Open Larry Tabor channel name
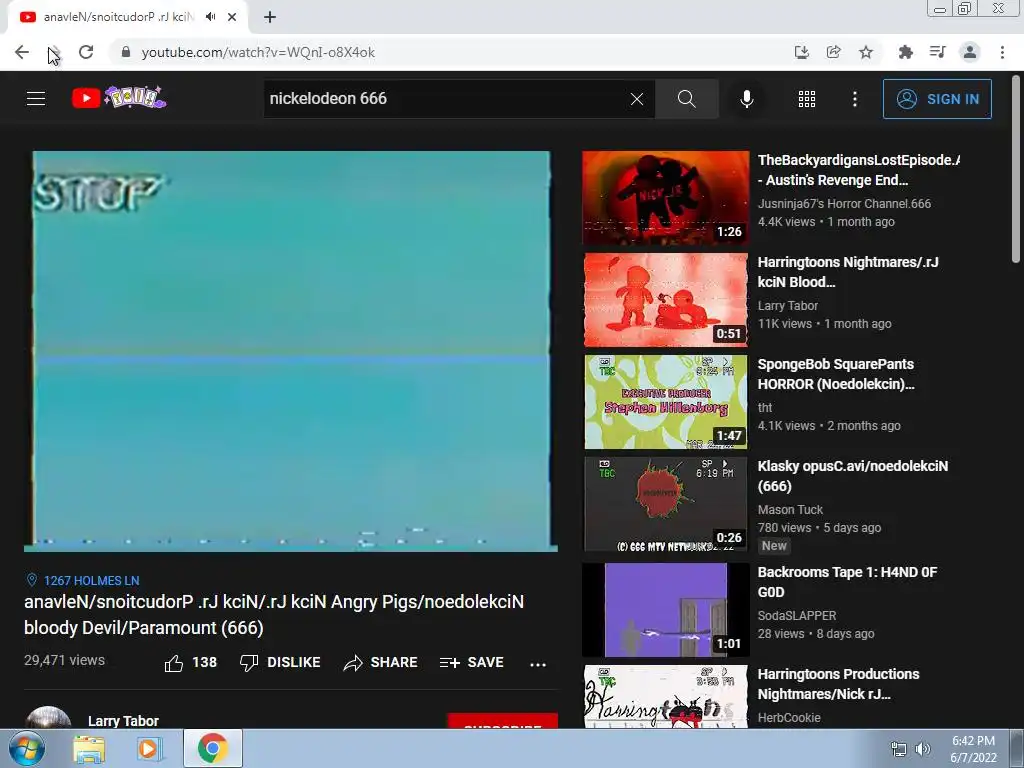Viewport: 1024px width, 768px height. point(123,721)
